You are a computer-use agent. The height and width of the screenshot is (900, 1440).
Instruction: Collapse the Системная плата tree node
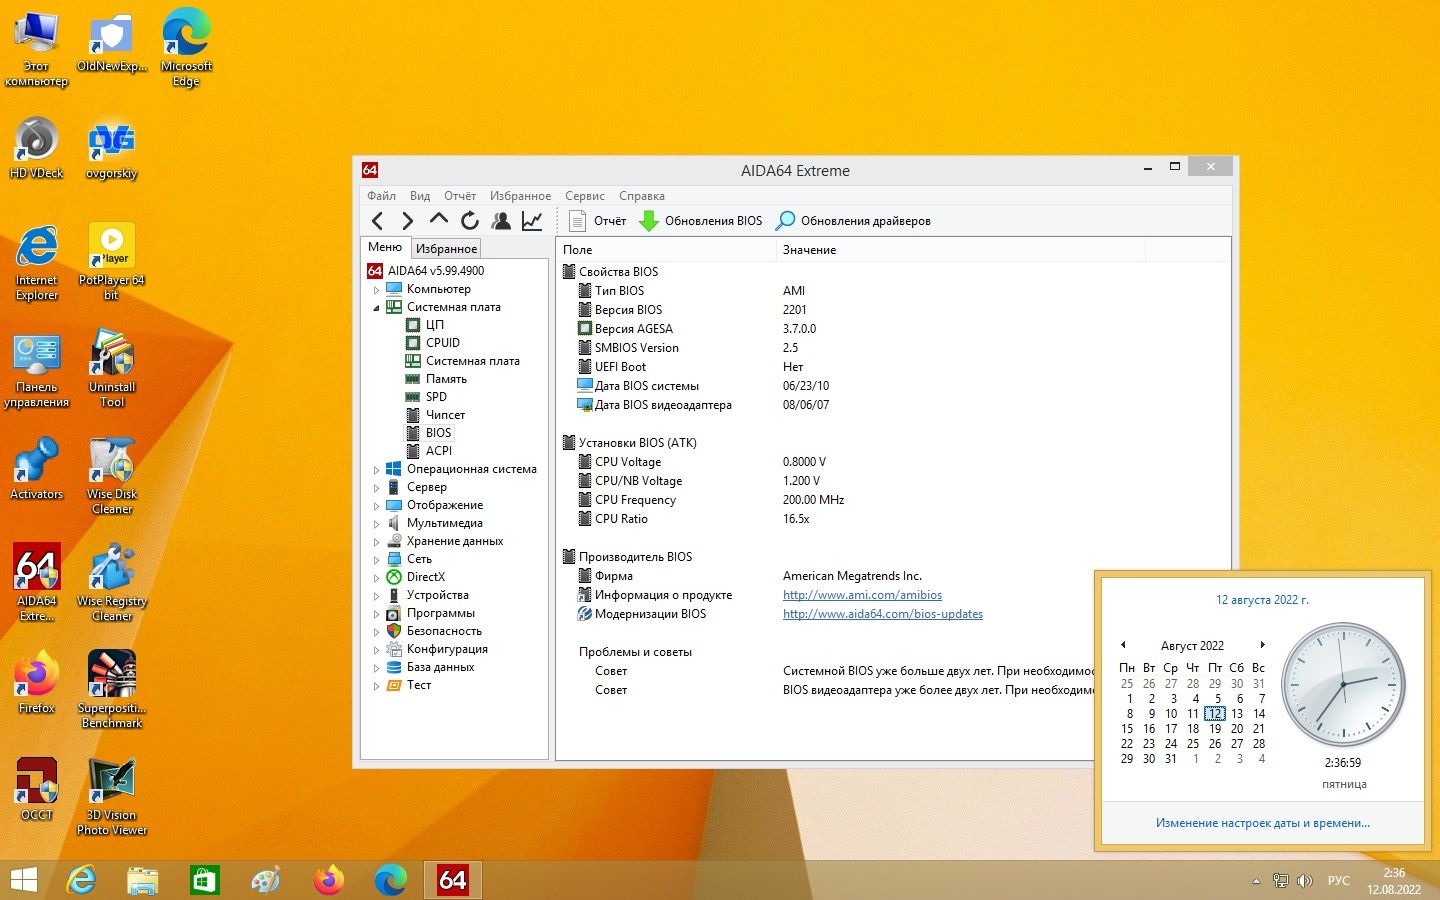click(x=377, y=308)
